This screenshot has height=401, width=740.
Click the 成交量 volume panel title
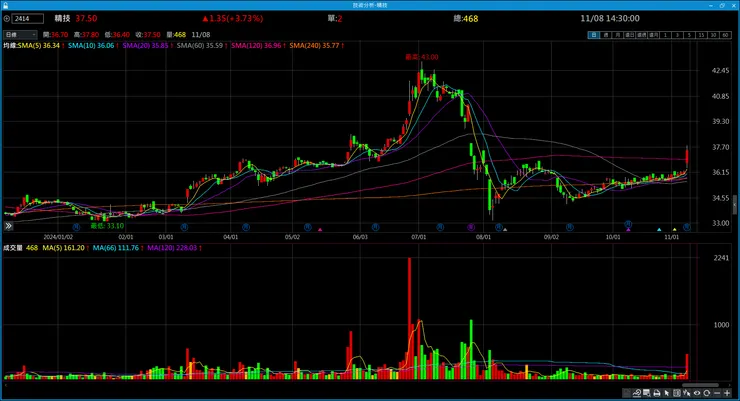click(13, 248)
